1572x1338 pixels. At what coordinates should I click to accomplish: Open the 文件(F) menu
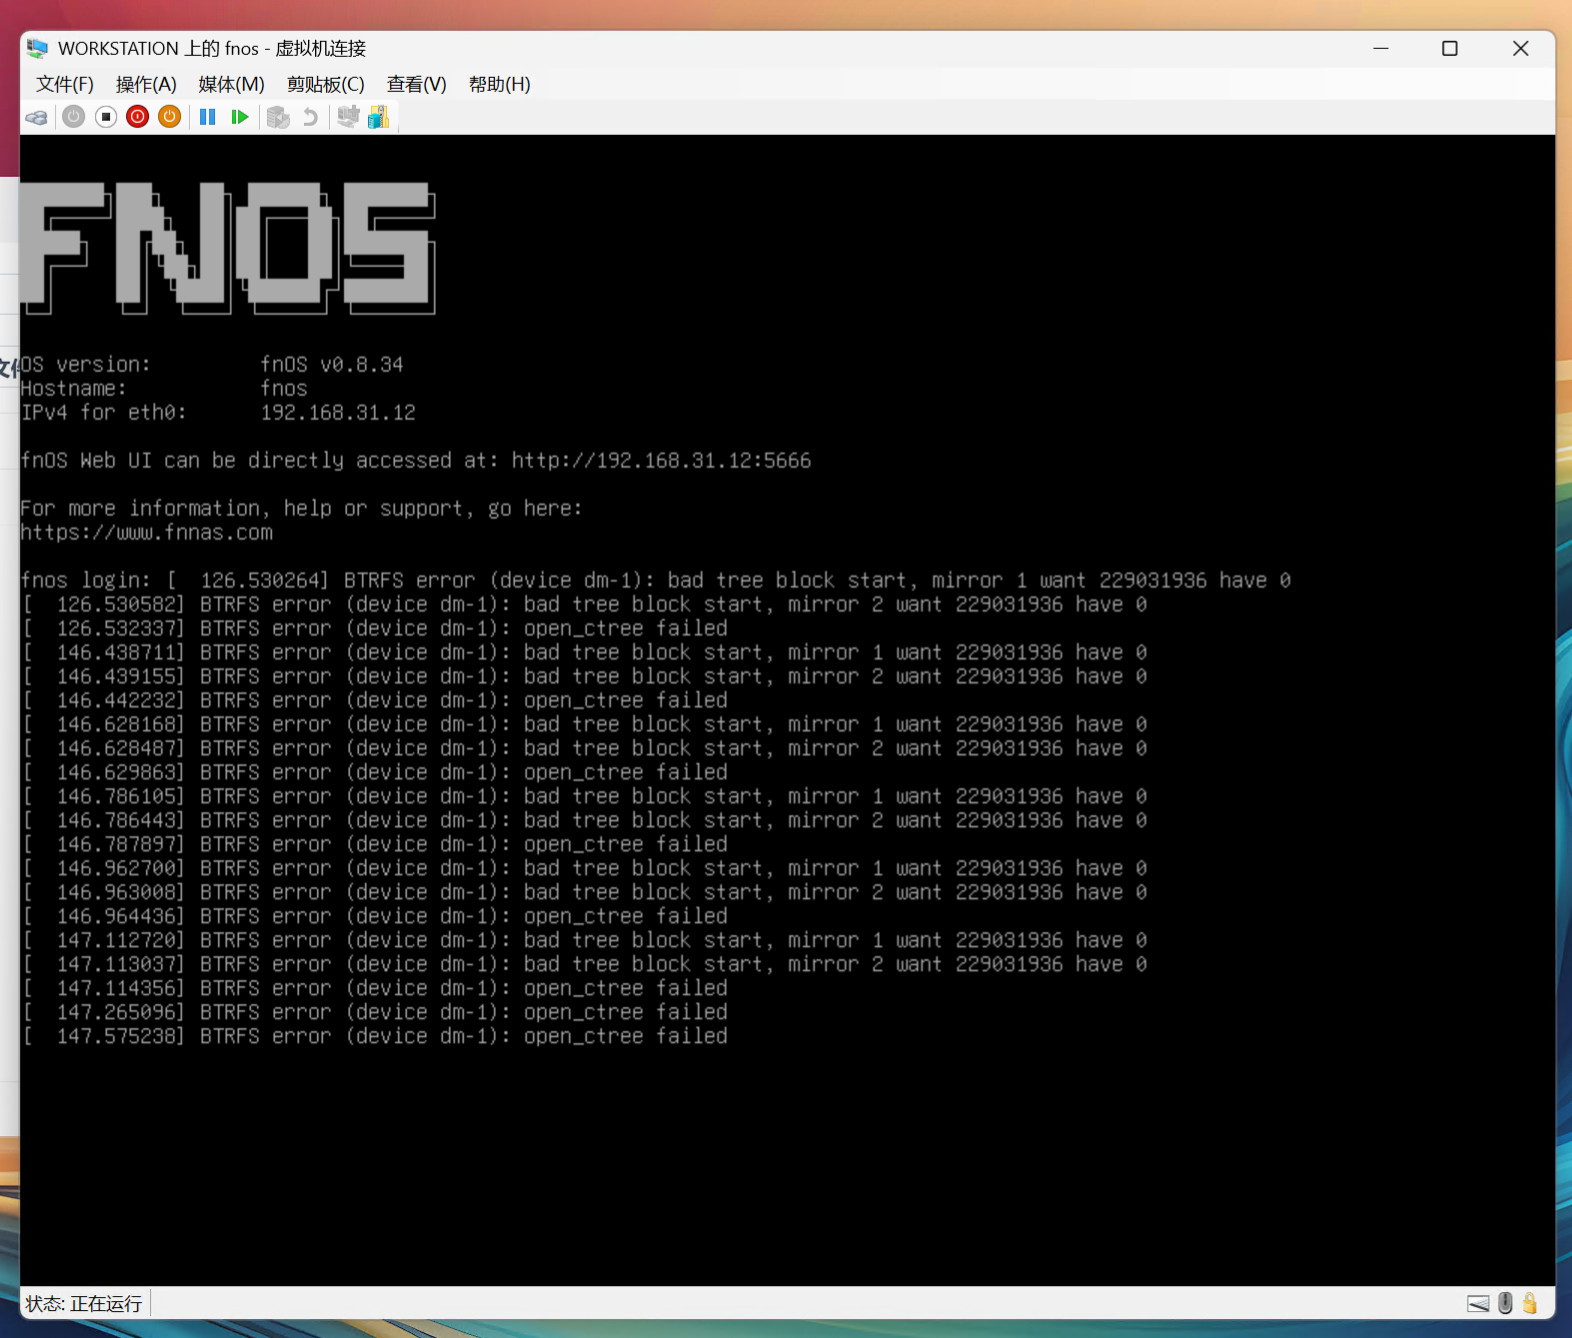coord(65,85)
